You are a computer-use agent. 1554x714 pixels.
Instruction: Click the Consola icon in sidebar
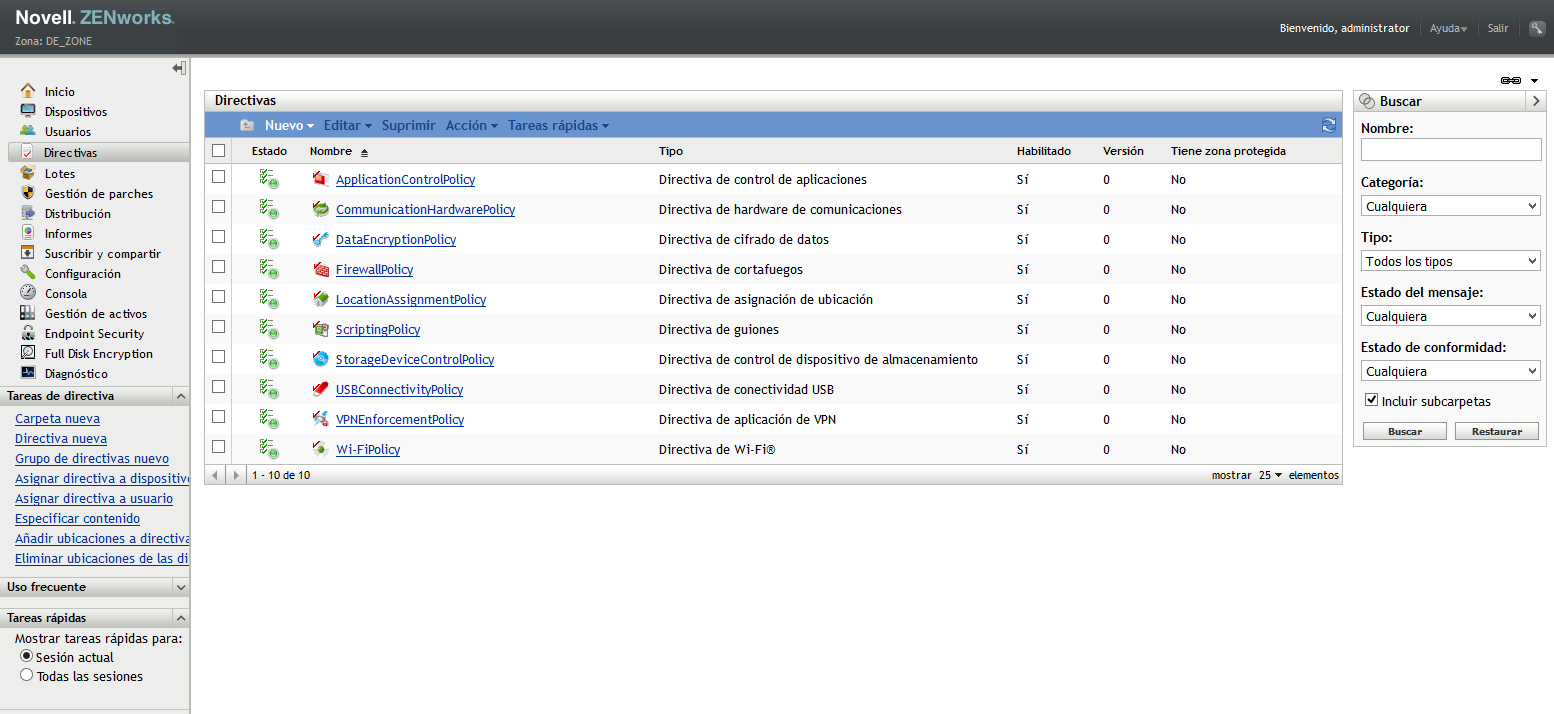(x=28, y=293)
